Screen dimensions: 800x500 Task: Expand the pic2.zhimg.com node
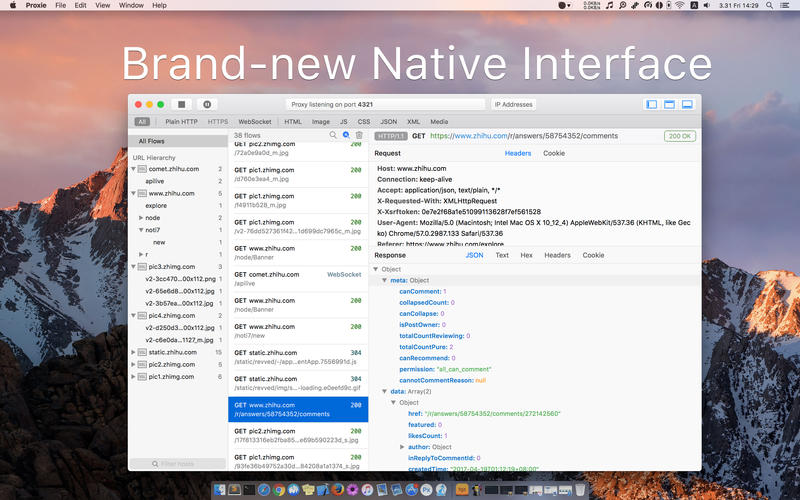point(133,364)
